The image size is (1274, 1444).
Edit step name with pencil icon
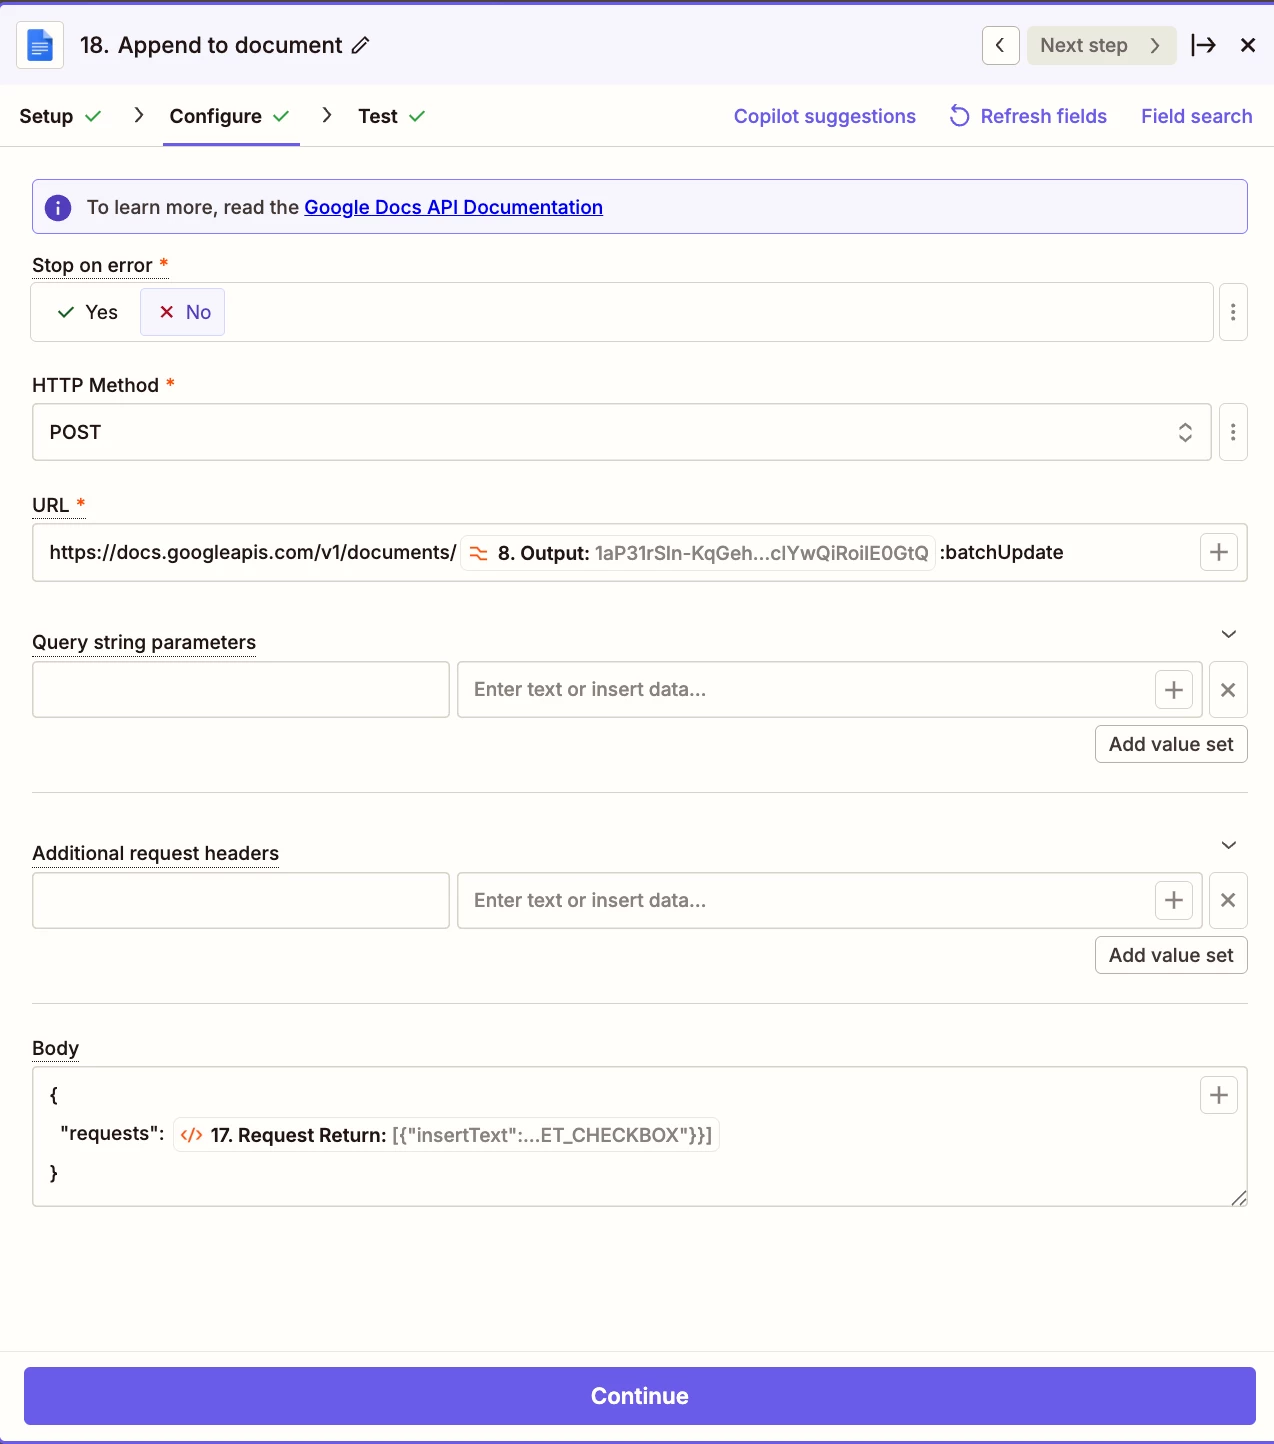point(361,45)
